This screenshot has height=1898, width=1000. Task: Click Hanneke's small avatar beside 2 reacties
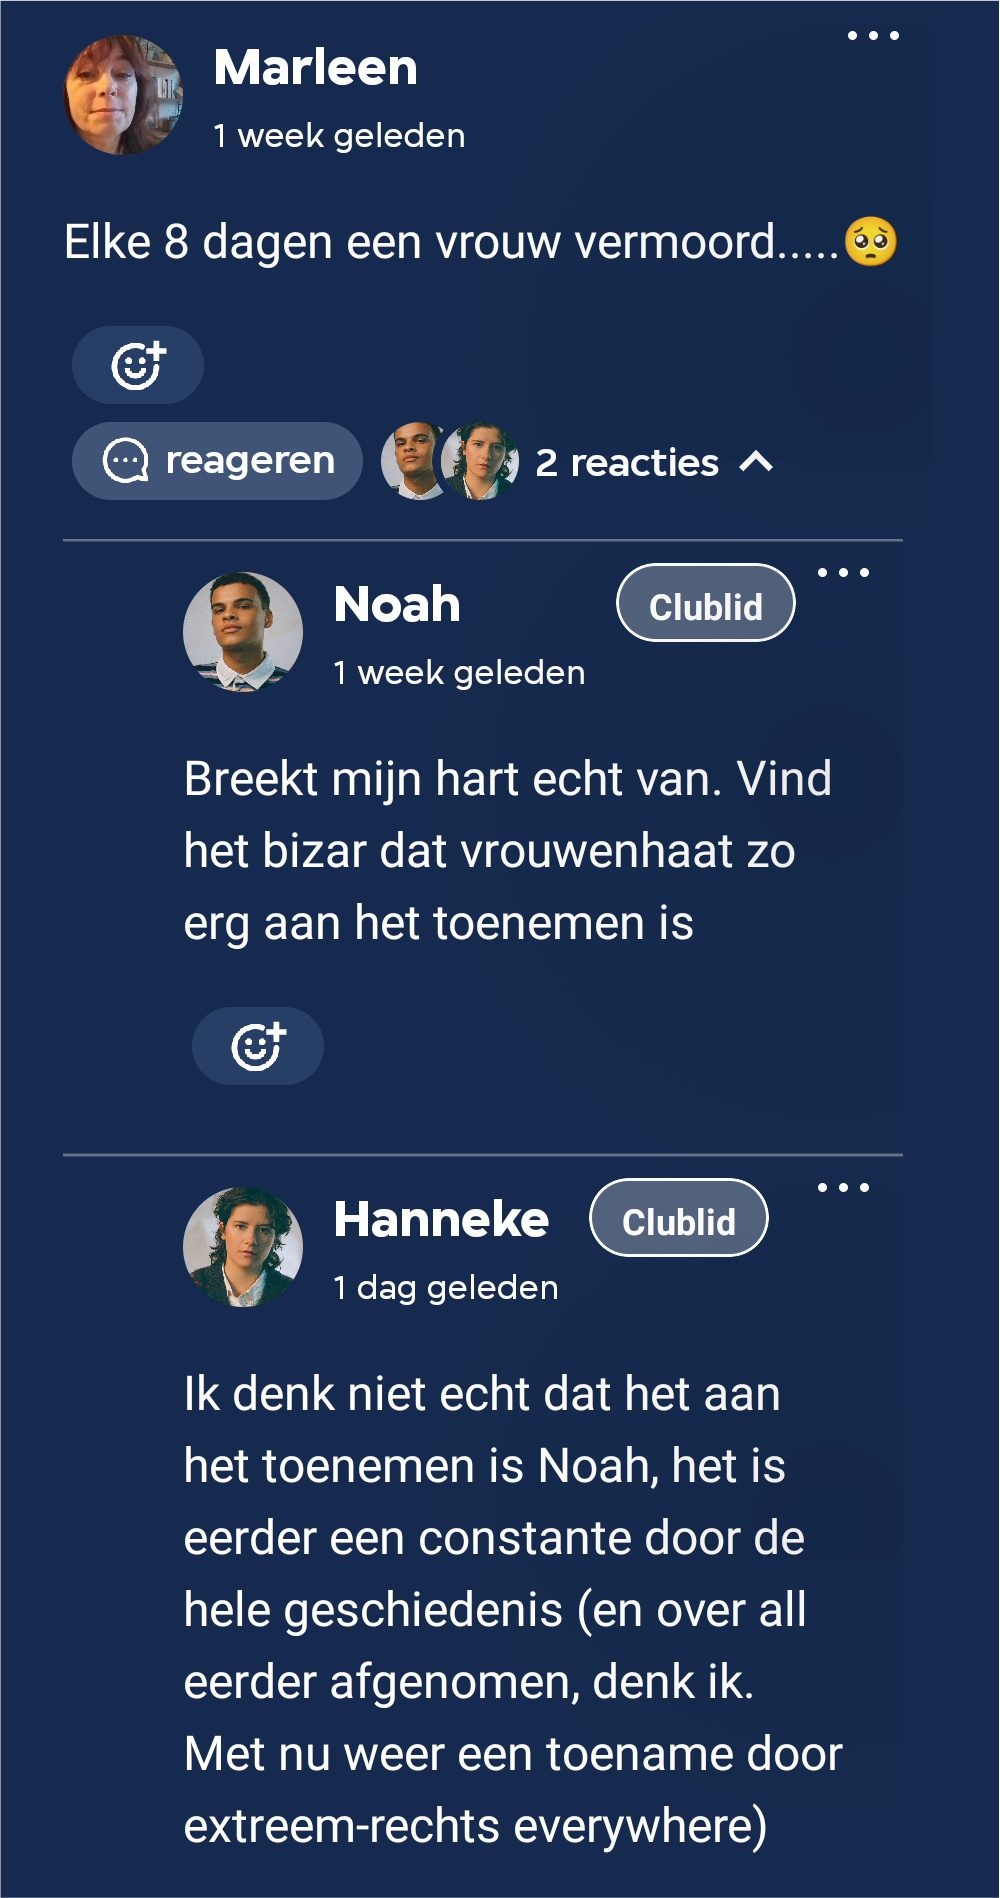coord(483,461)
